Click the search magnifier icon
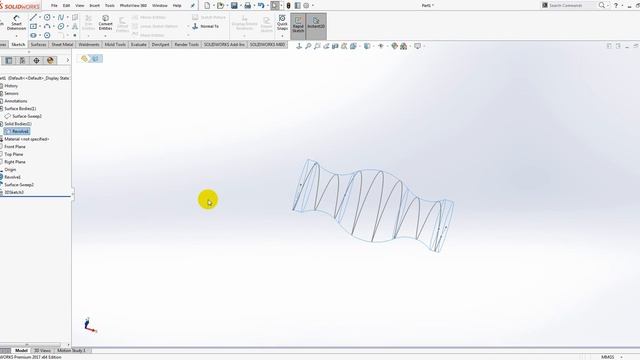640x360 pixels. (602, 5)
